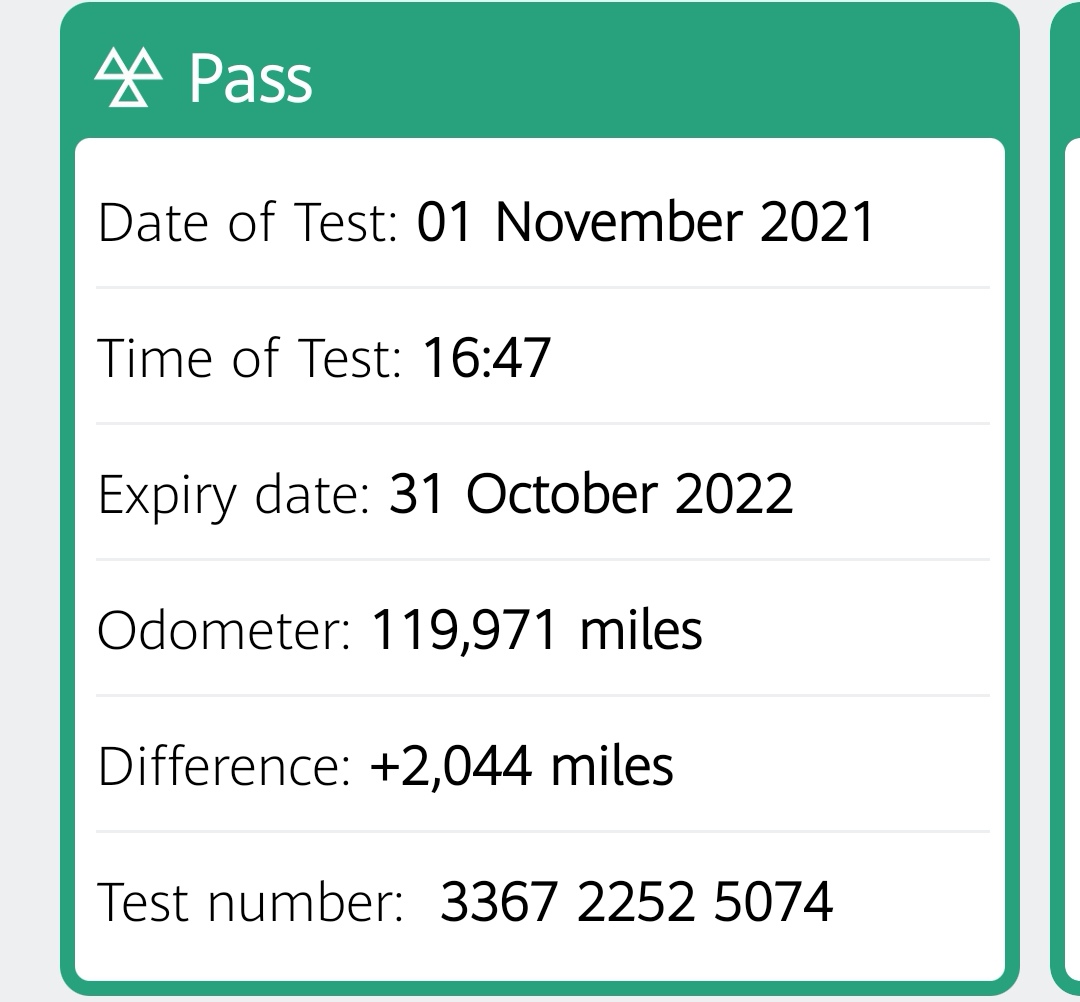Viewport: 1080px width, 1002px height.
Task: Click the miles unit after +2,044
Action: [x=612, y=766]
